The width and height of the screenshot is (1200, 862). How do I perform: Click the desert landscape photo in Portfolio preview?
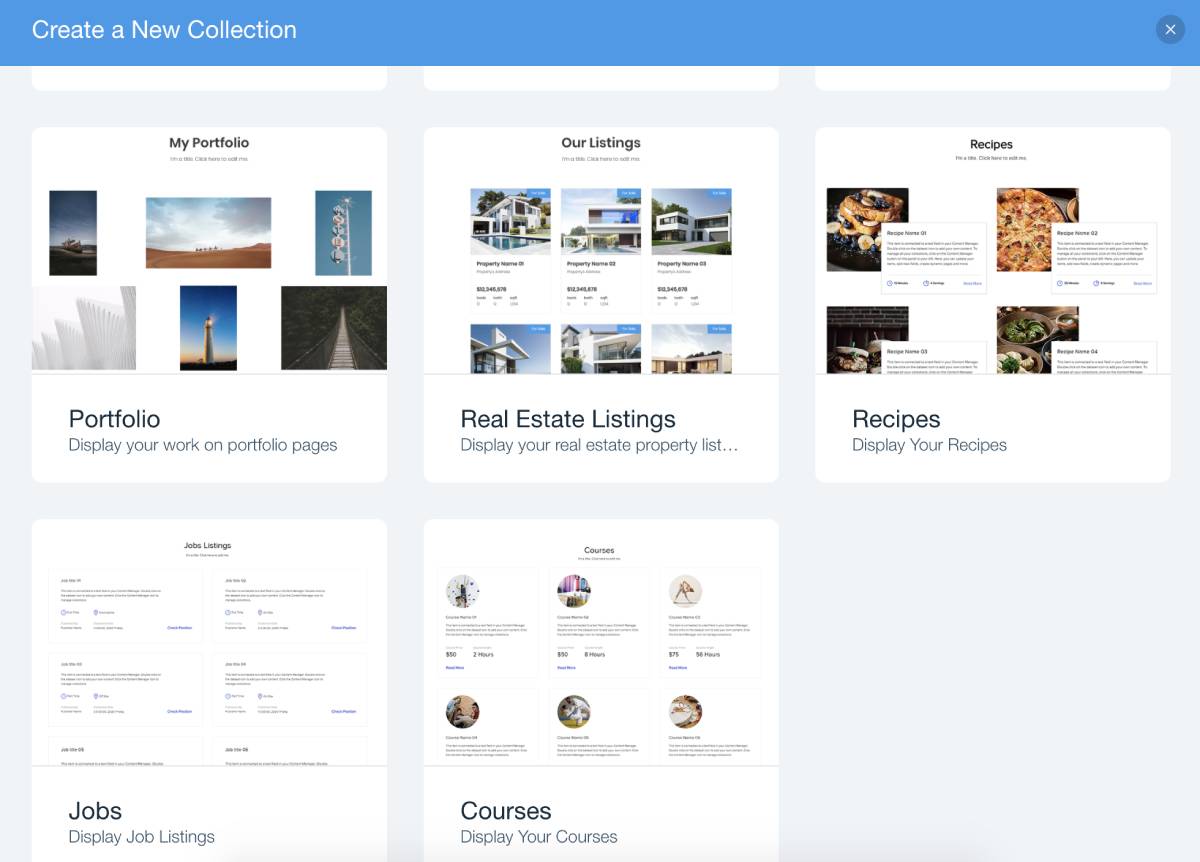coord(208,232)
